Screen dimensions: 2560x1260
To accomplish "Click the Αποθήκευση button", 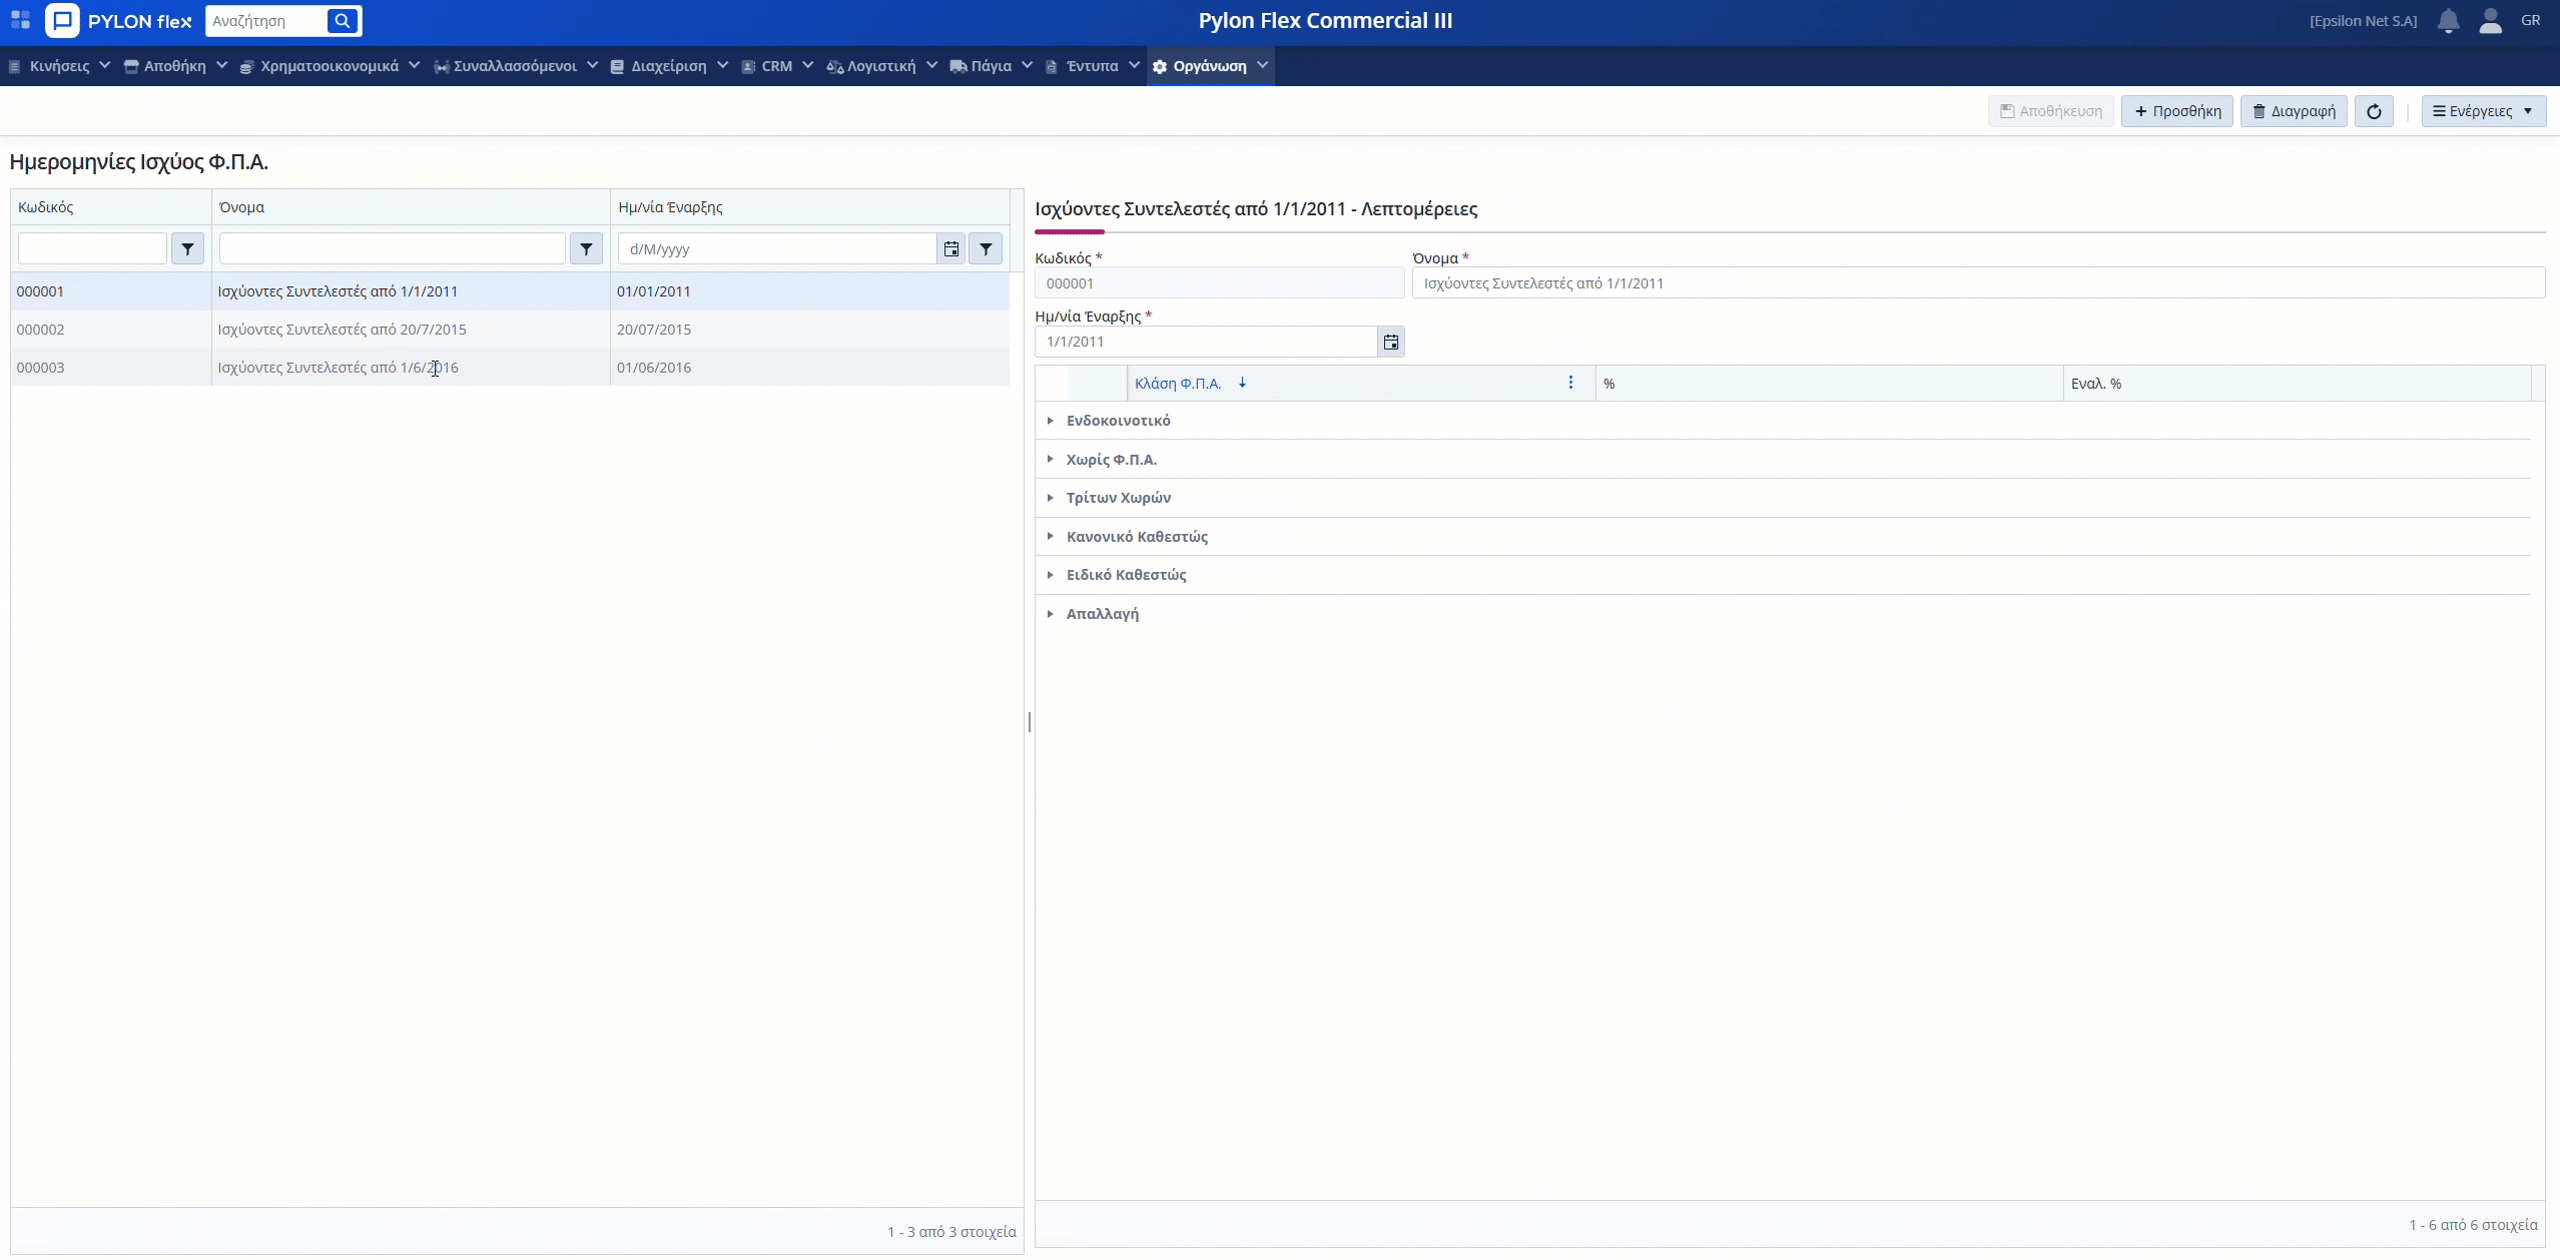I will pos(2050,111).
